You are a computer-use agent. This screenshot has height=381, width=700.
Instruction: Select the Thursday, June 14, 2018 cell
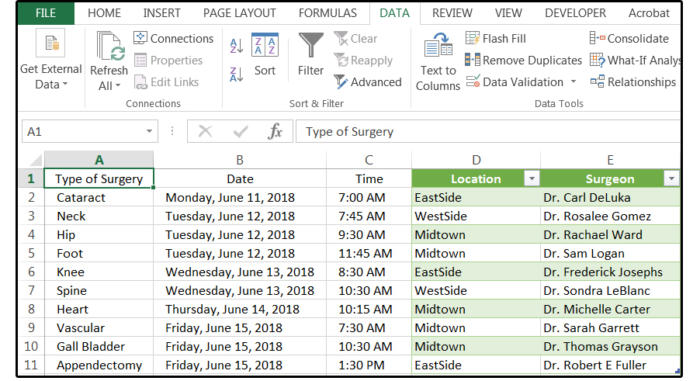tap(240, 309)
